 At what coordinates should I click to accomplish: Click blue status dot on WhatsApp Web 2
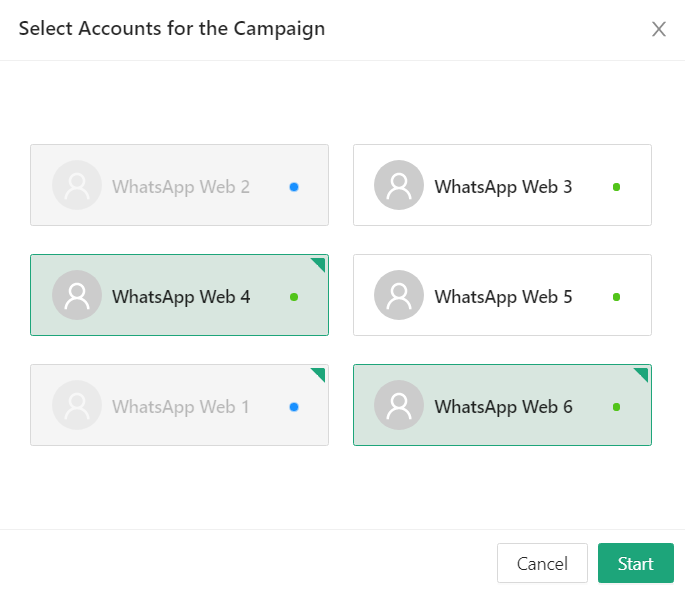[294, 187]
